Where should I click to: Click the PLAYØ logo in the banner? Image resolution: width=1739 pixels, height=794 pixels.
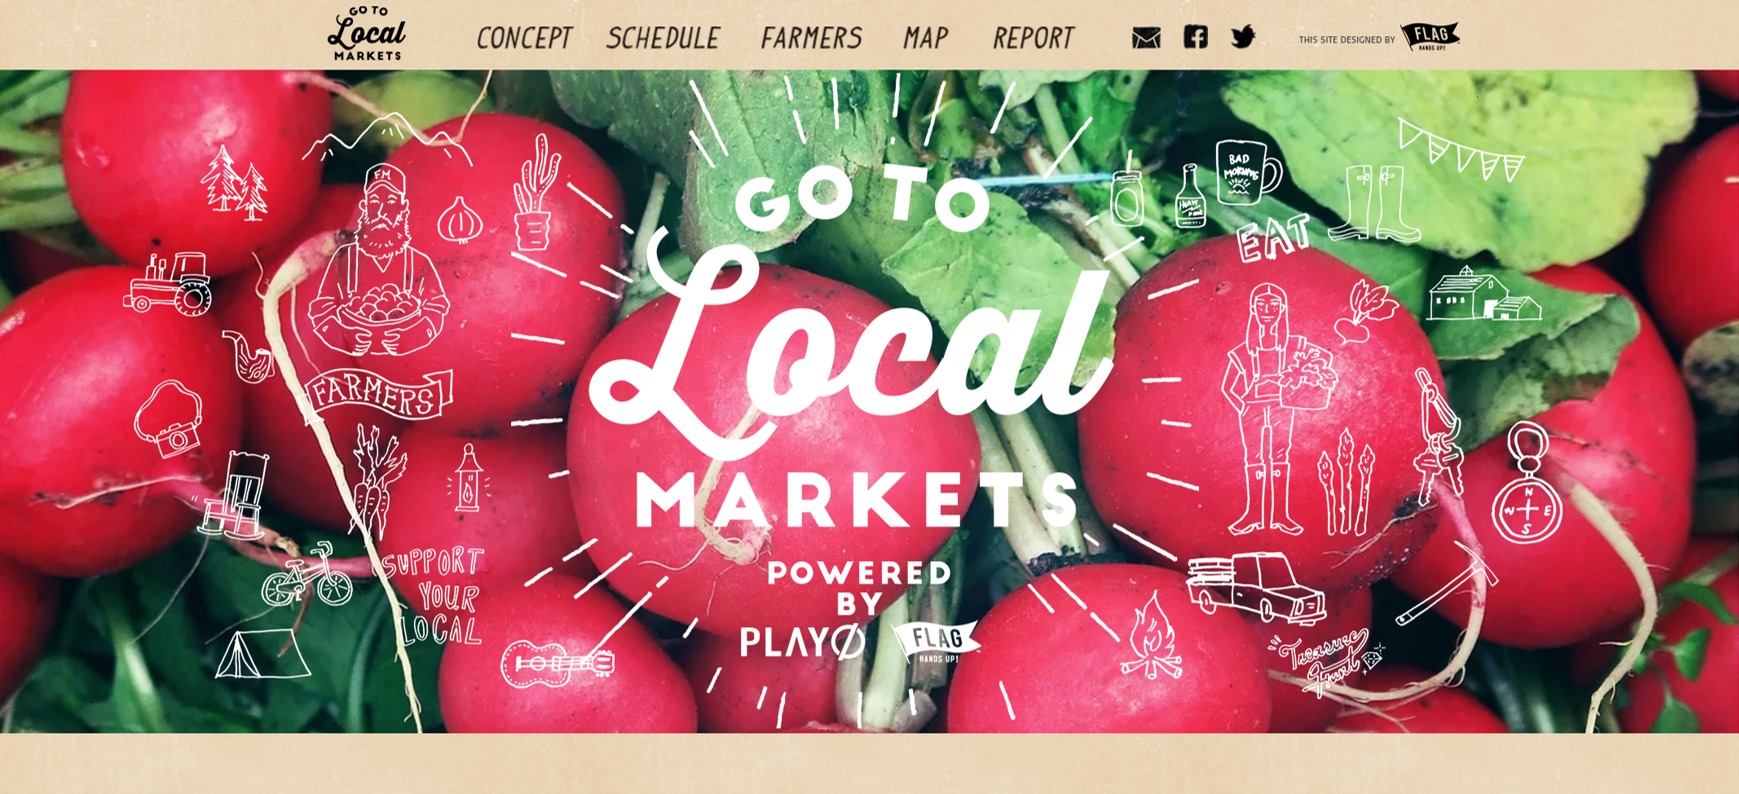[802, 641]
